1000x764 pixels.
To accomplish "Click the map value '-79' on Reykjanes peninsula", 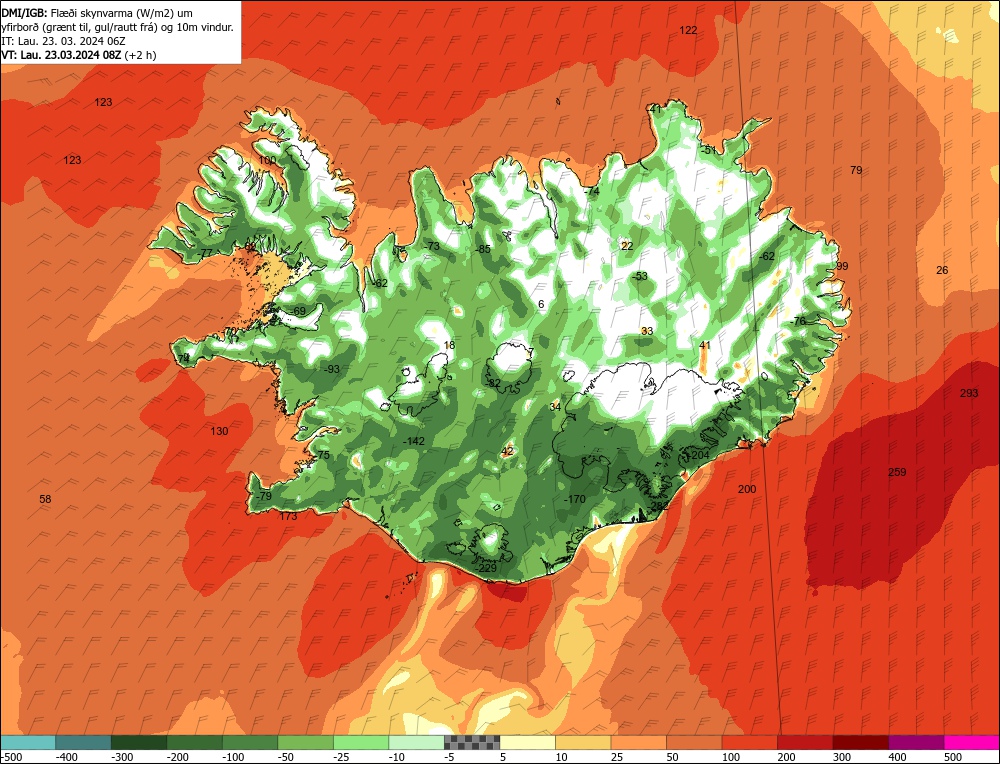I will (263, 496).
